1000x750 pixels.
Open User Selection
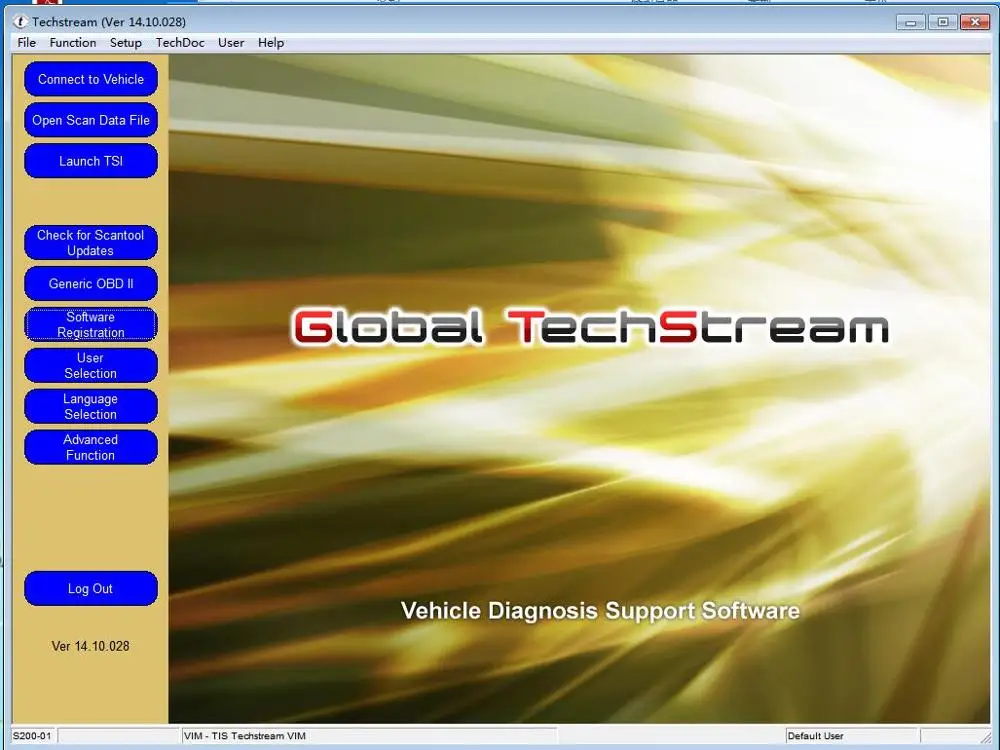click(x=90, y=365)
